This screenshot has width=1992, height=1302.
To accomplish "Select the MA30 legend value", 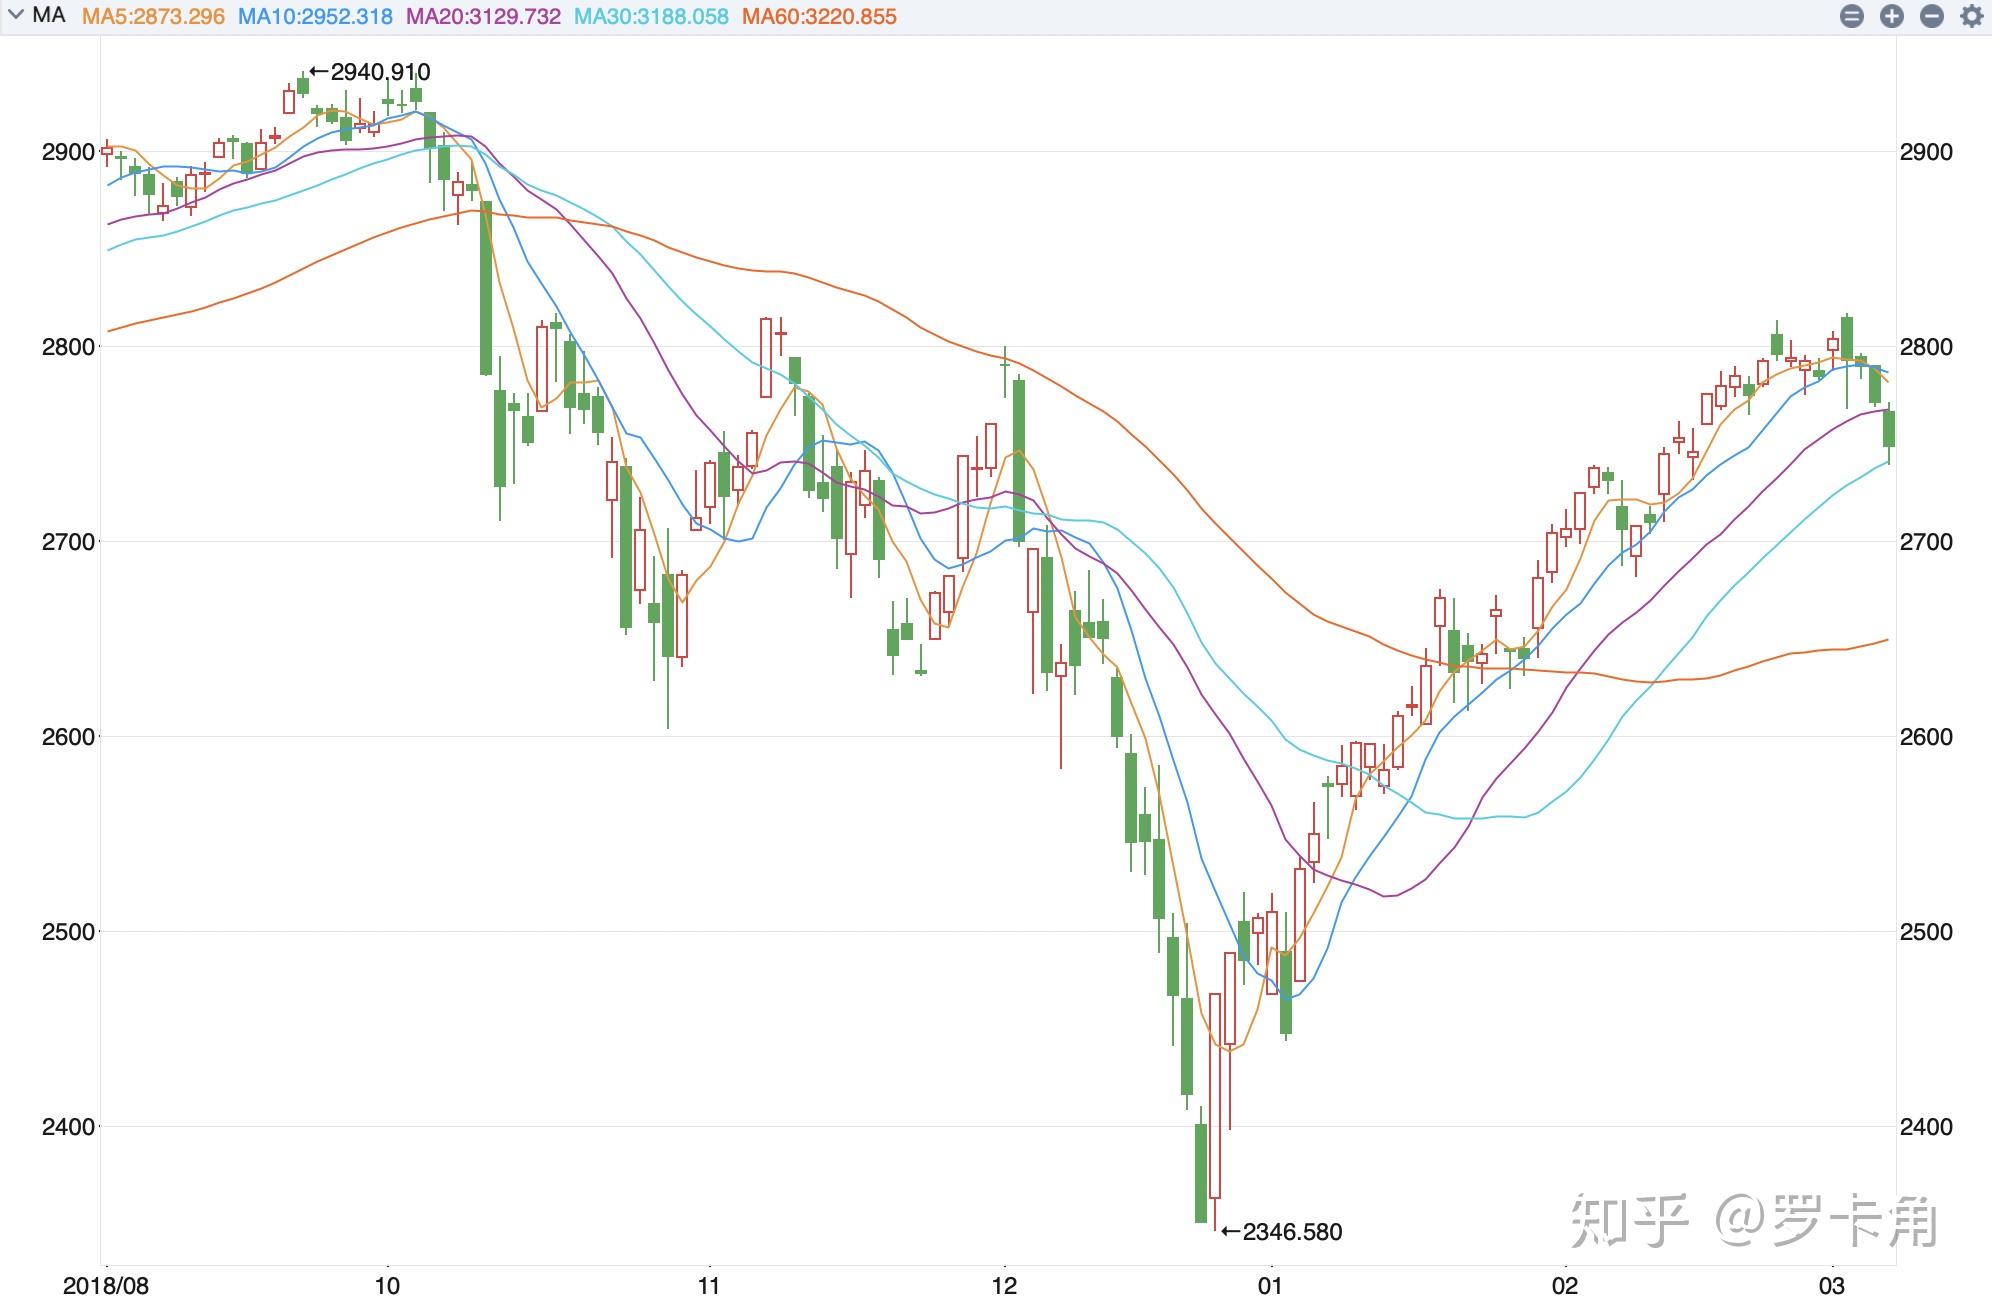I will pos(651,17).
